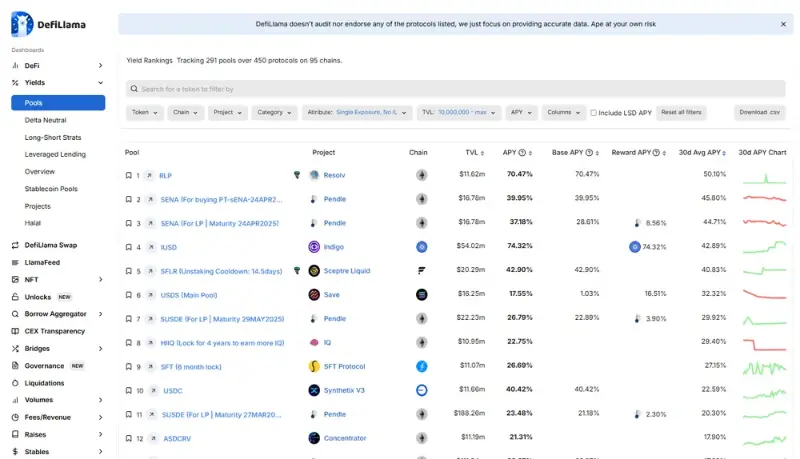
Task: Click the chain icon in IUSD row
Action: click(421, 247)
